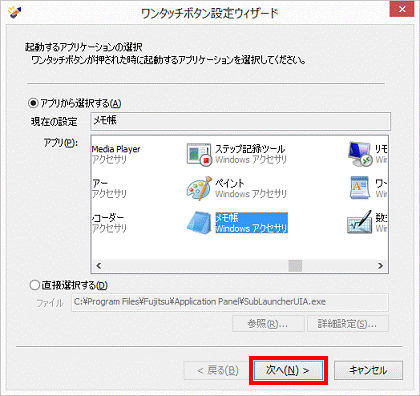Select the 'ペイント' list label
The image size is (420, 396).
point(230,183)
